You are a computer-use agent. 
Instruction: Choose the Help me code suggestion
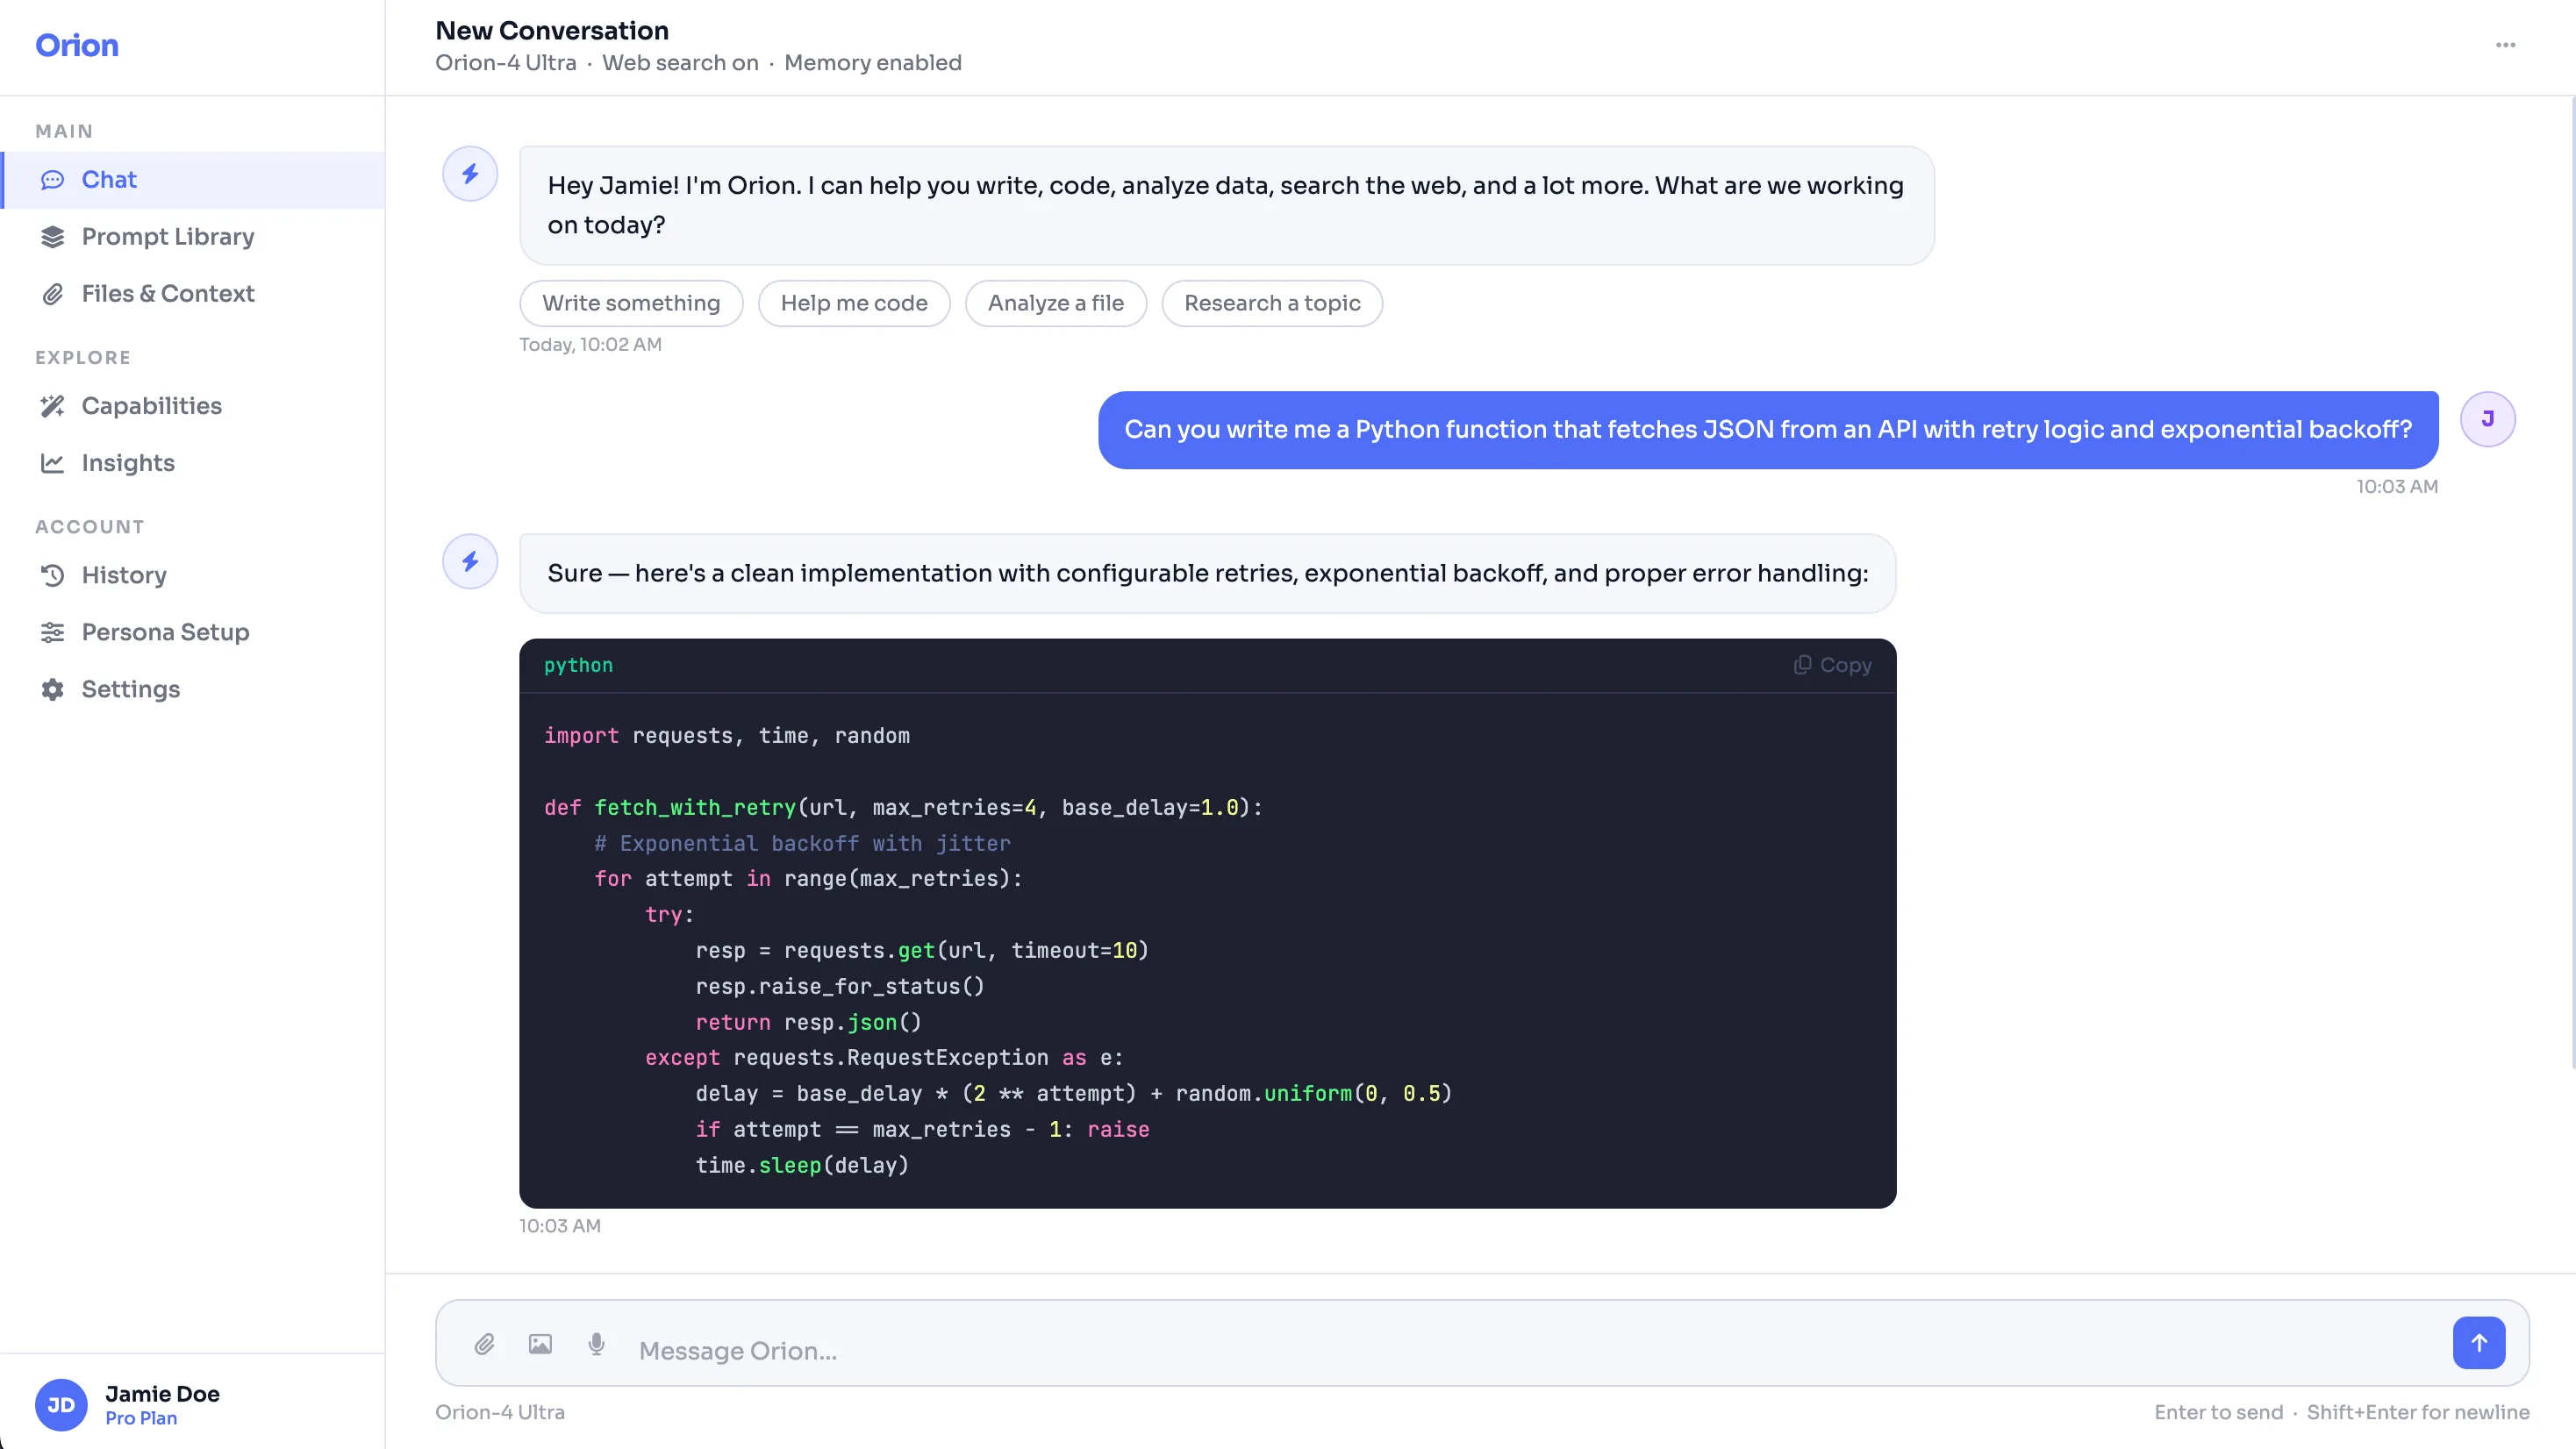click(x=854, y=303)
